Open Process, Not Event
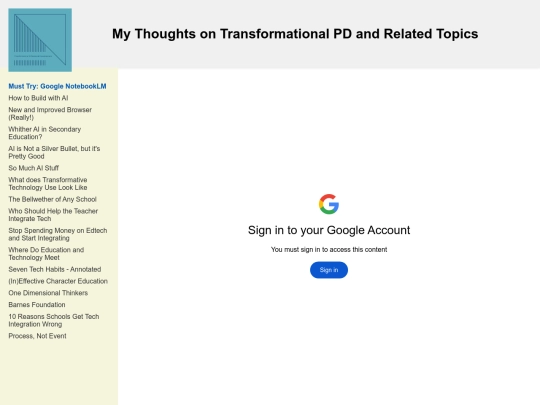 pyautogui.click(x=37, y=336)
